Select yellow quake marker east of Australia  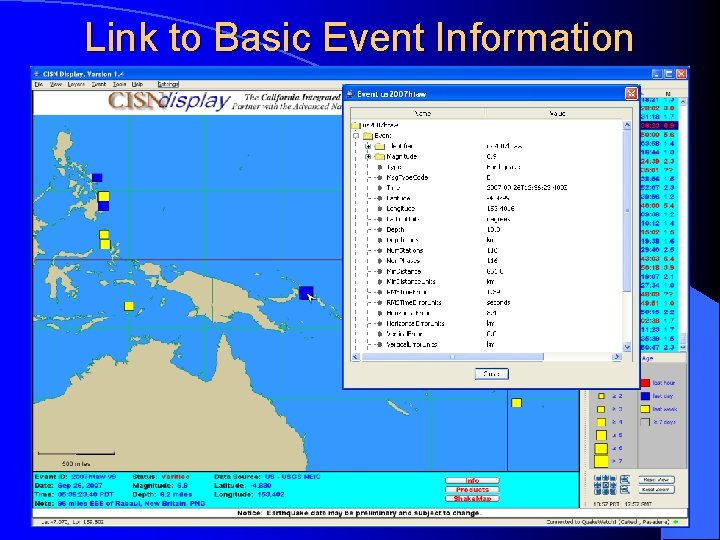pos(517,403)
